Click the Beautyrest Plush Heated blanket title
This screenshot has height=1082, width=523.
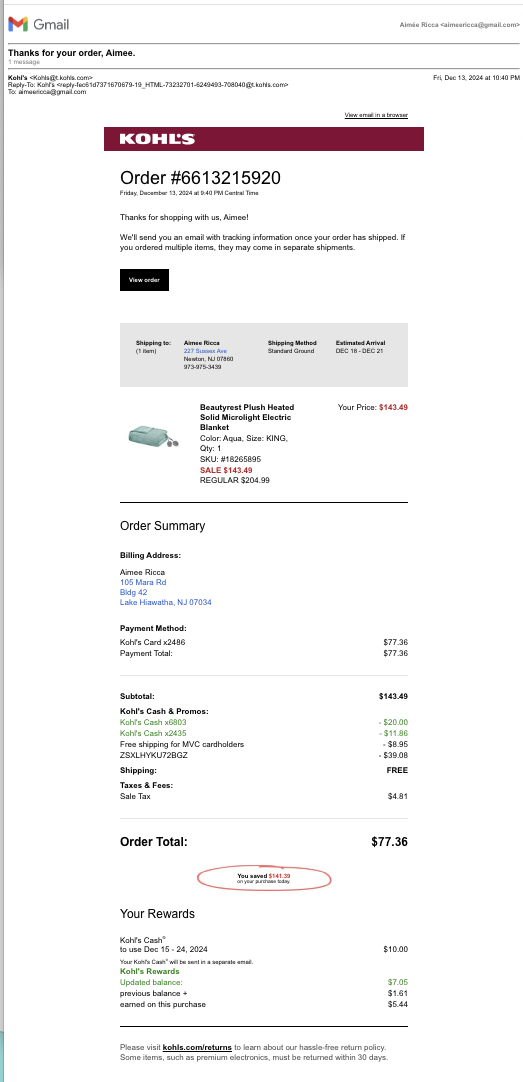(247, 417)
